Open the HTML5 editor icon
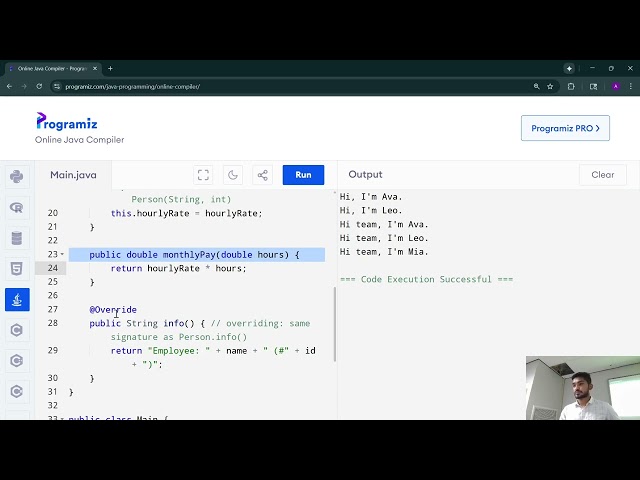 (x=17, y=269)
